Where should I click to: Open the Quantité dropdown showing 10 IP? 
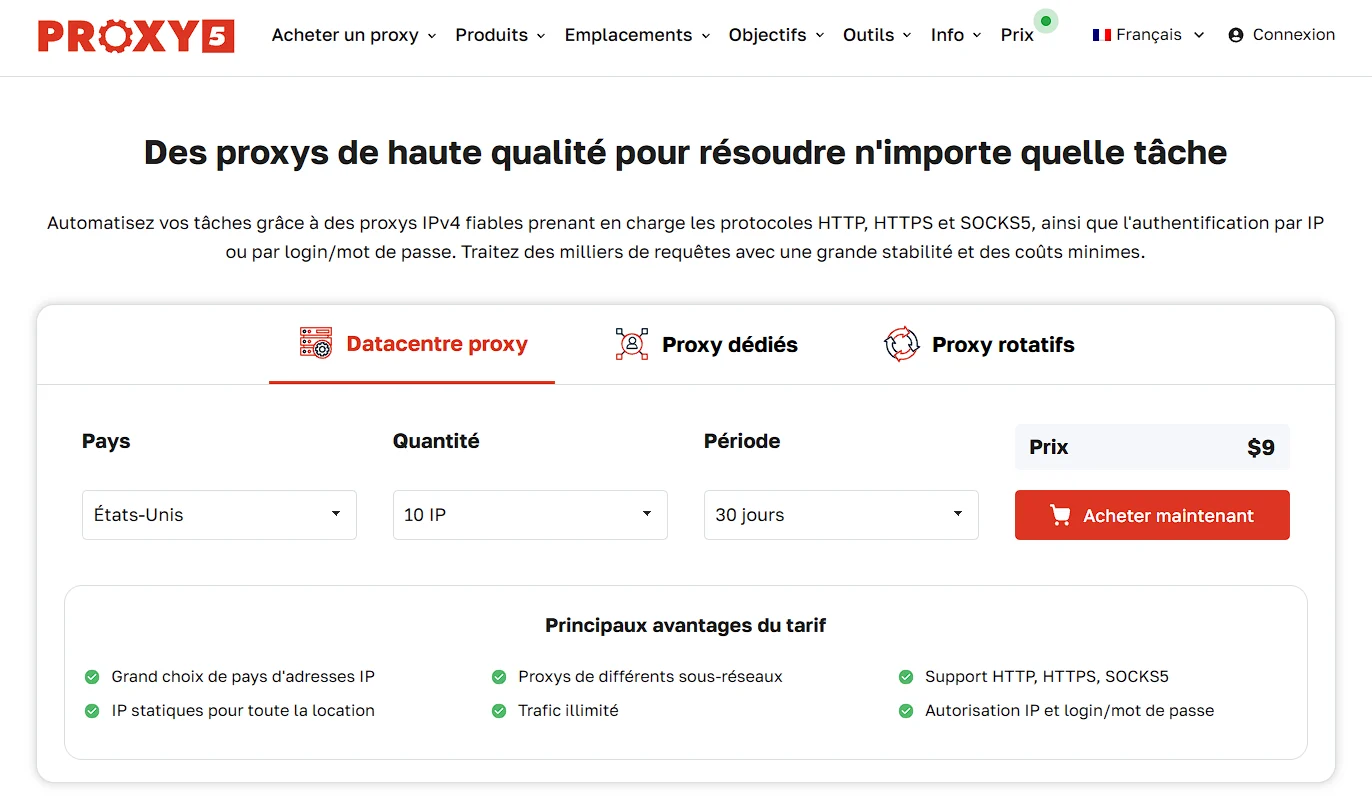coord(530,515)
